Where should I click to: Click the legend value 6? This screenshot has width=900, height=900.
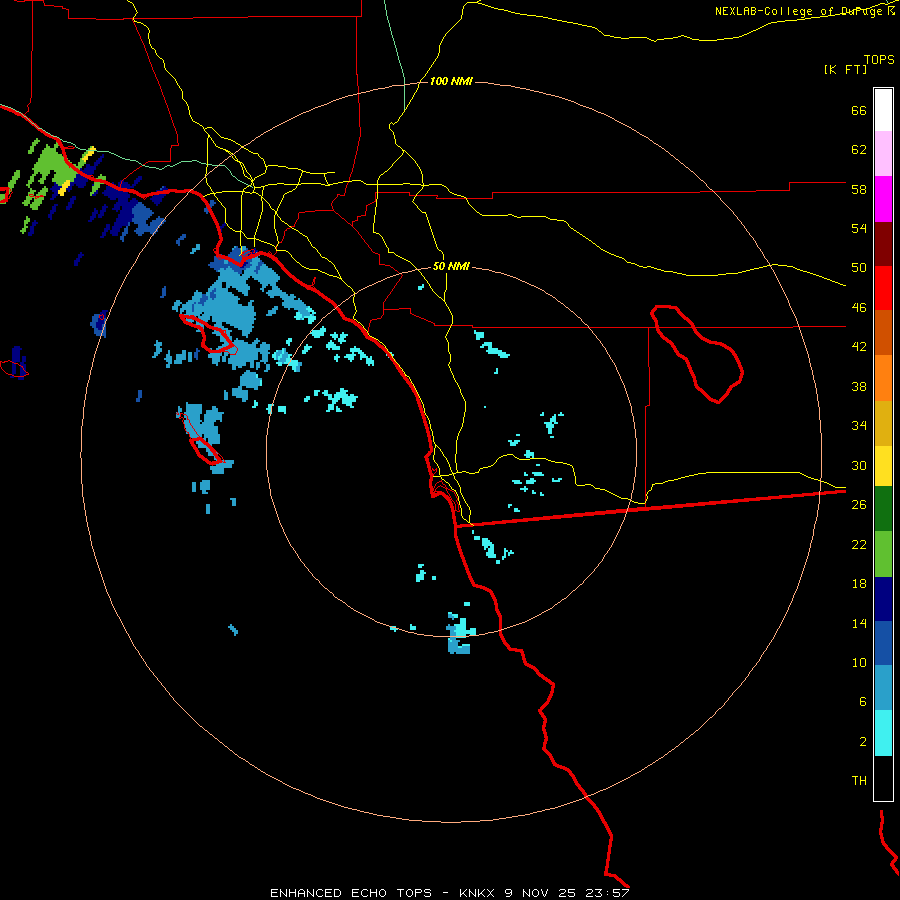point(863,702)
